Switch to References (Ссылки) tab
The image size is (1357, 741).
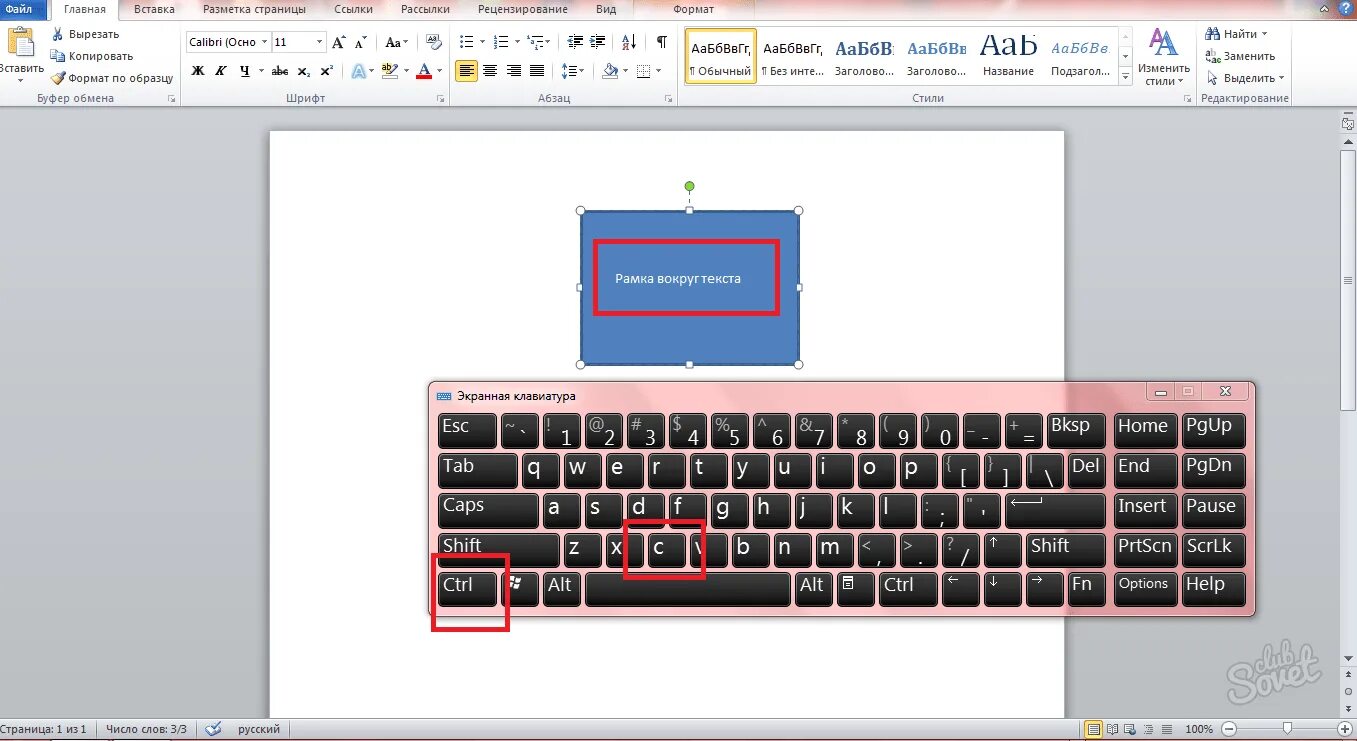coord(354,9)
